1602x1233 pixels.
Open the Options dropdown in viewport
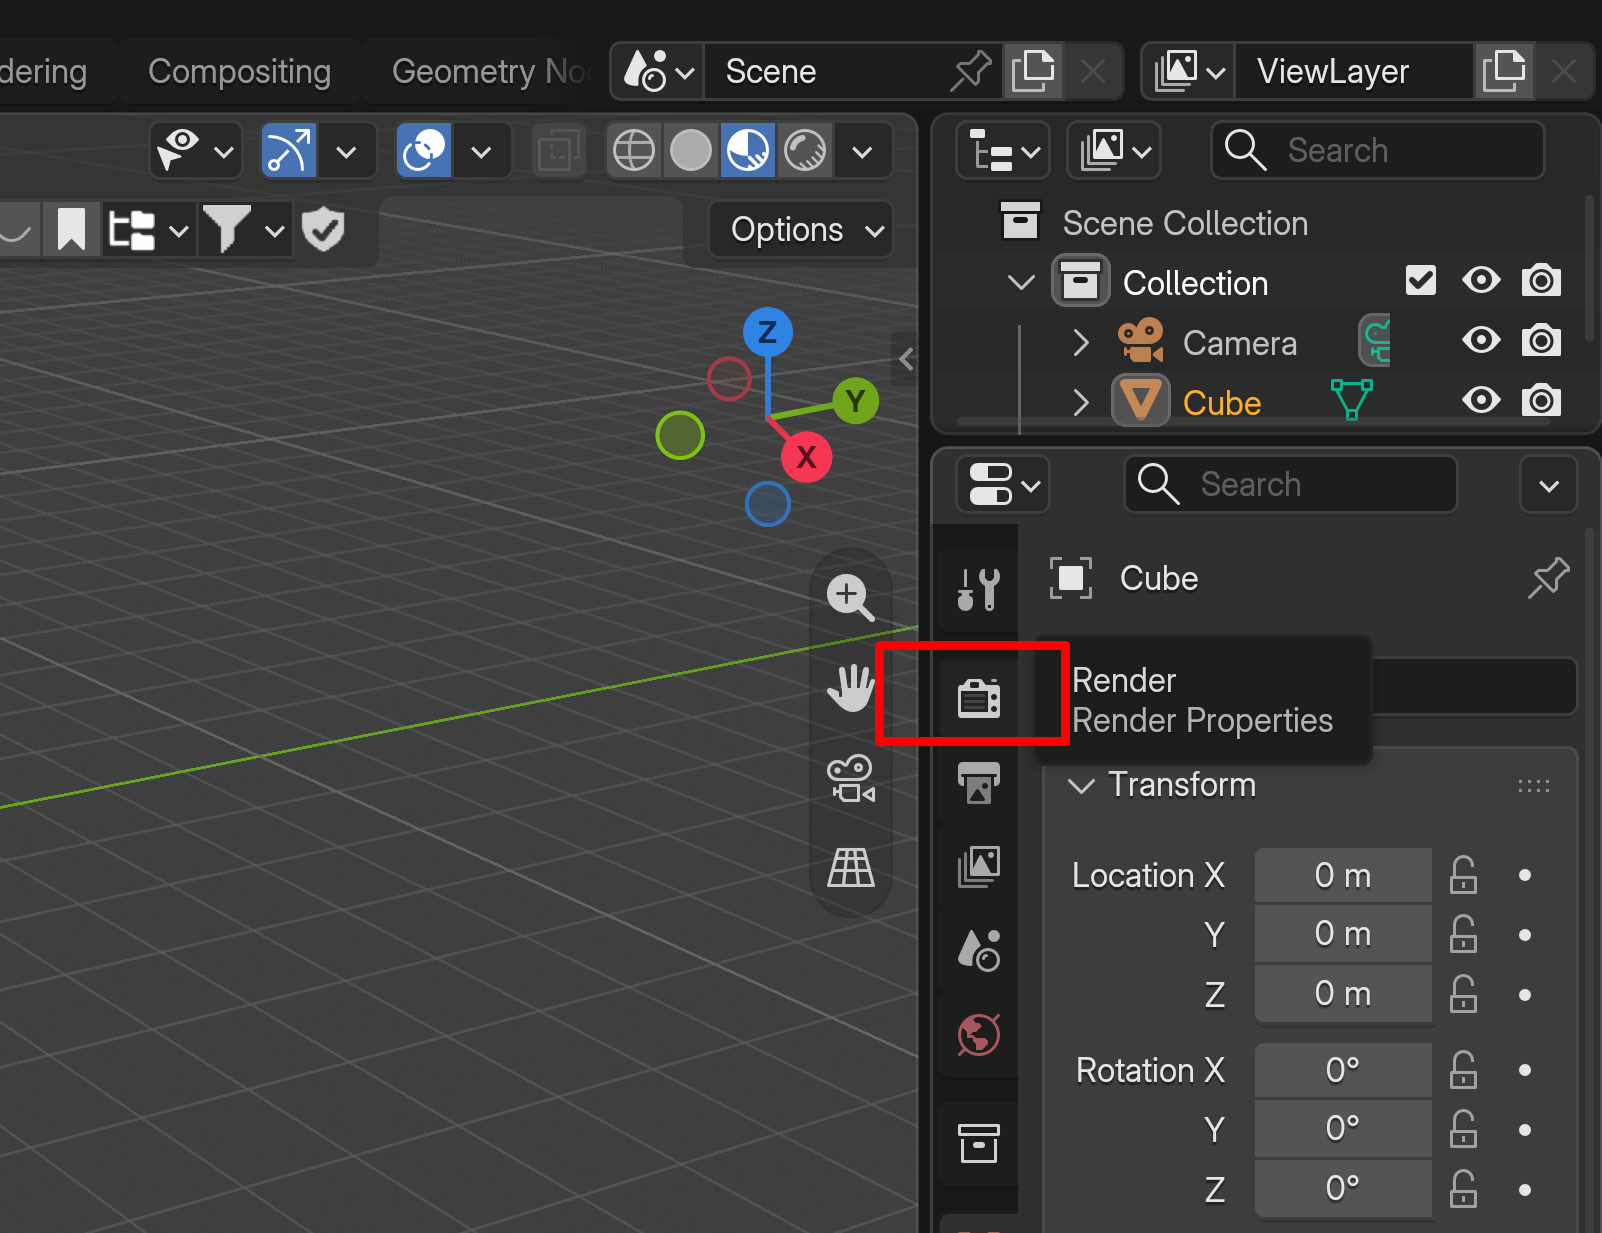(x=802, y=230)
